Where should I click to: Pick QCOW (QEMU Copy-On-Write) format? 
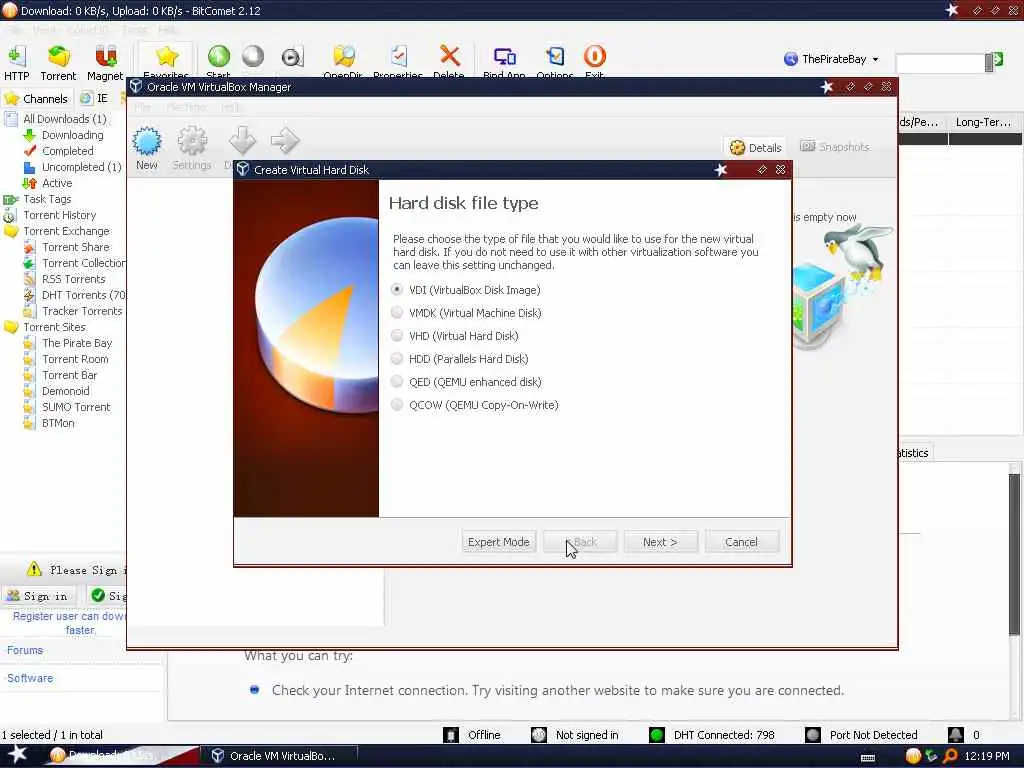click(396, 405)
